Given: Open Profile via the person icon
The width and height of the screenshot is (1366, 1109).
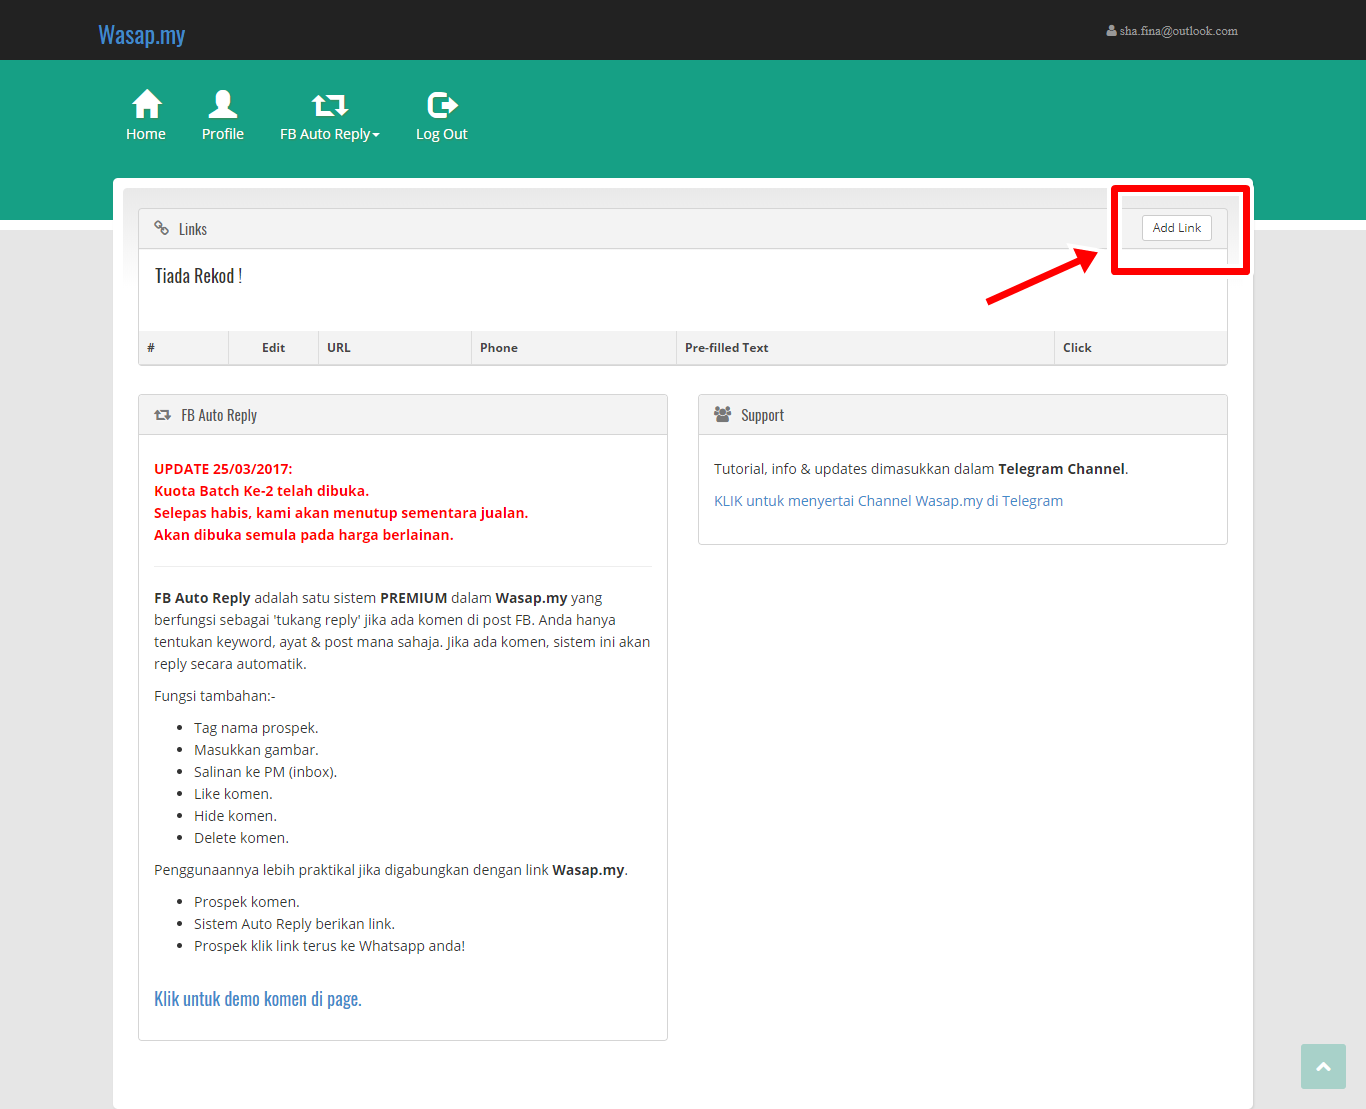Looking at the screenshot, I should (222, 104).
